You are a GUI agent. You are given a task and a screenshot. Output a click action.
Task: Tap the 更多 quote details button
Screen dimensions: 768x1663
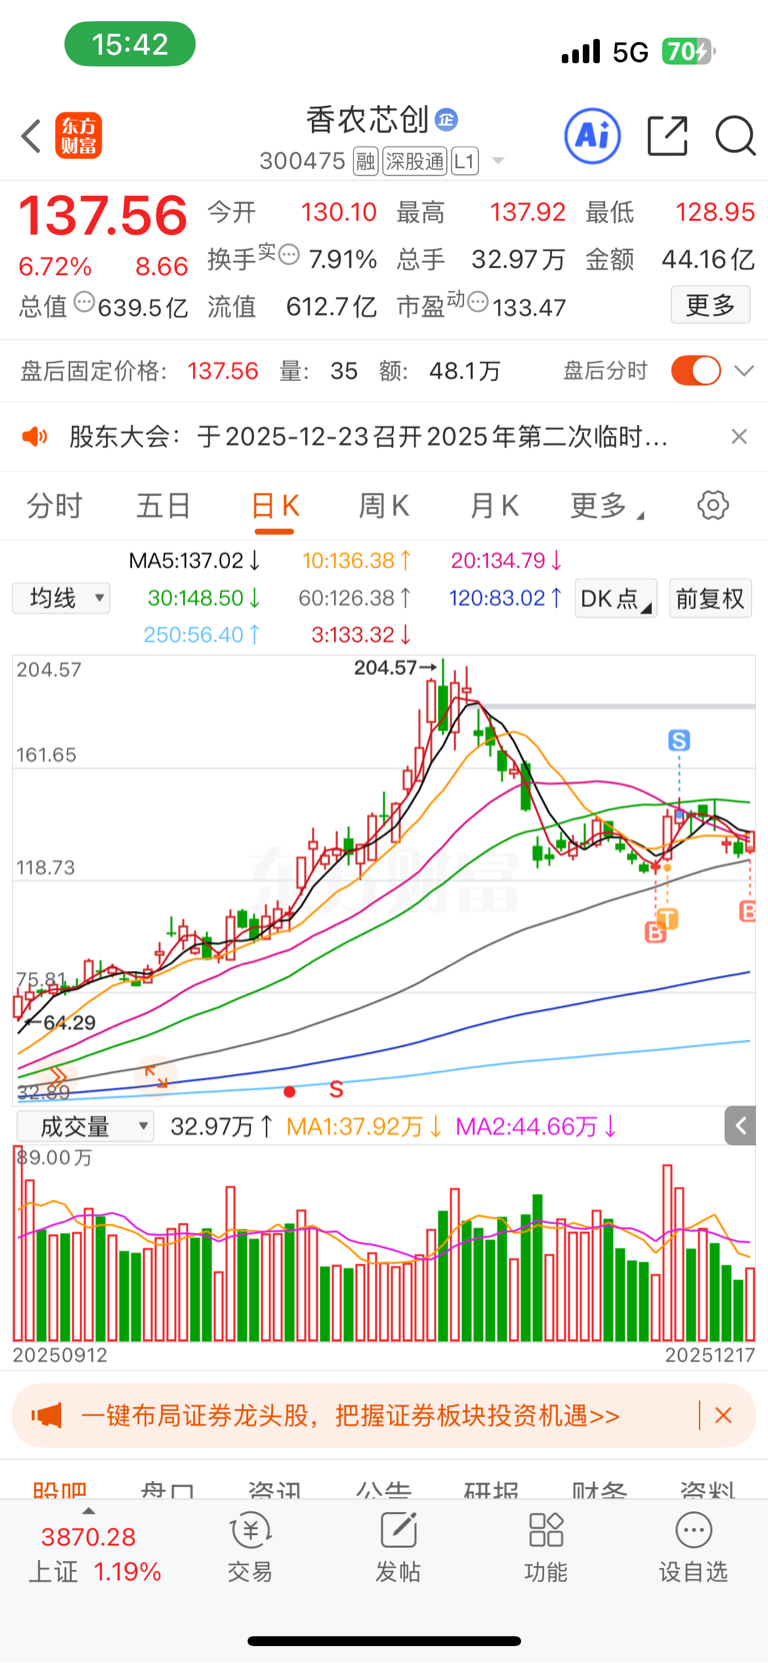[x=710, y=304]
